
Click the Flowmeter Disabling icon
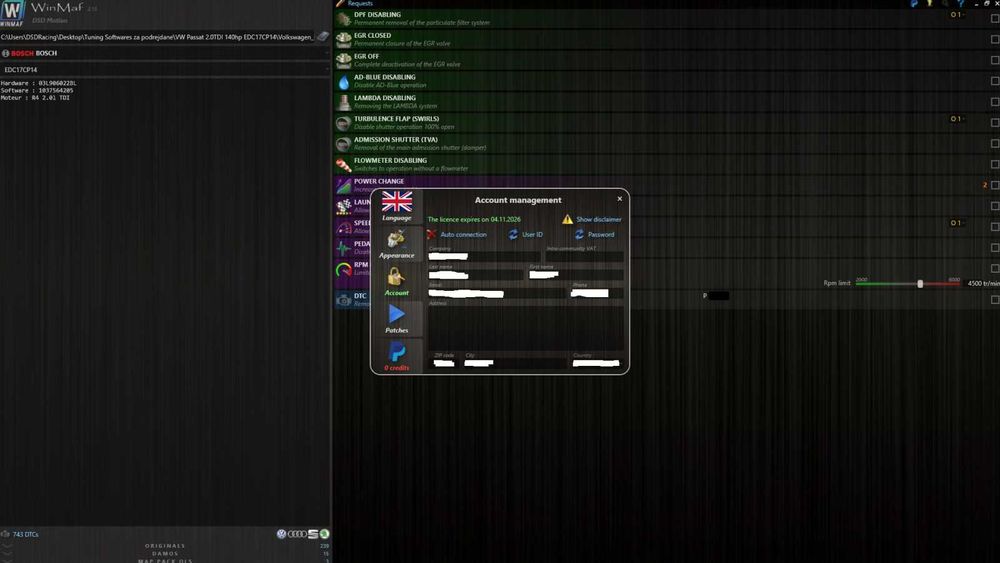(343, 165)
